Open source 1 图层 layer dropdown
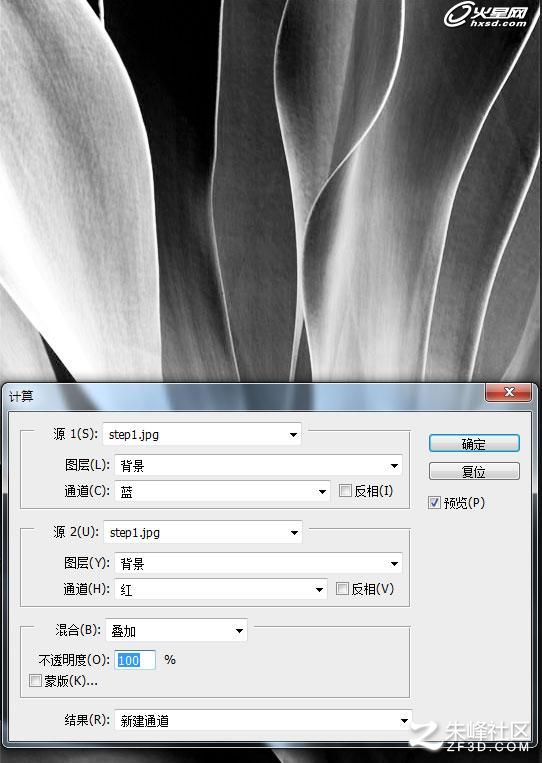Viewport: 542px width, 763px height. 258,466
